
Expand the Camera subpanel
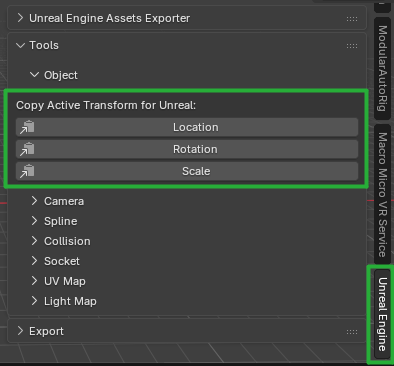pos(34,201)
